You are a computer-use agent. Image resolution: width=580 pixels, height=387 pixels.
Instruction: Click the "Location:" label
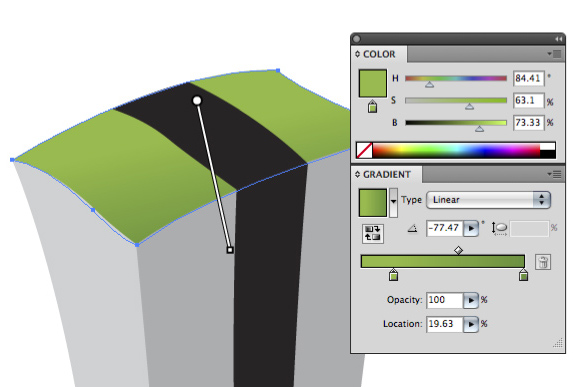coord(402,324)
